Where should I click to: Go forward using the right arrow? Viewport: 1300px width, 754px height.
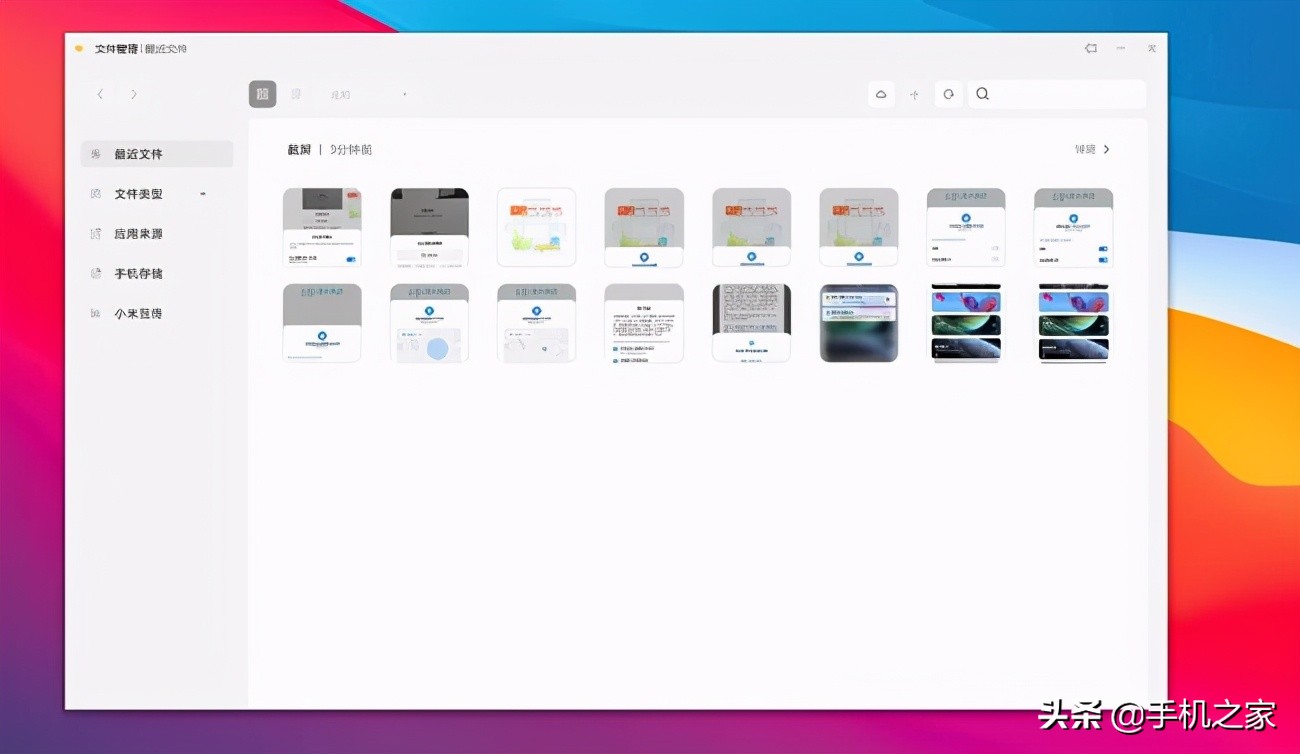[x=134, y=94]
